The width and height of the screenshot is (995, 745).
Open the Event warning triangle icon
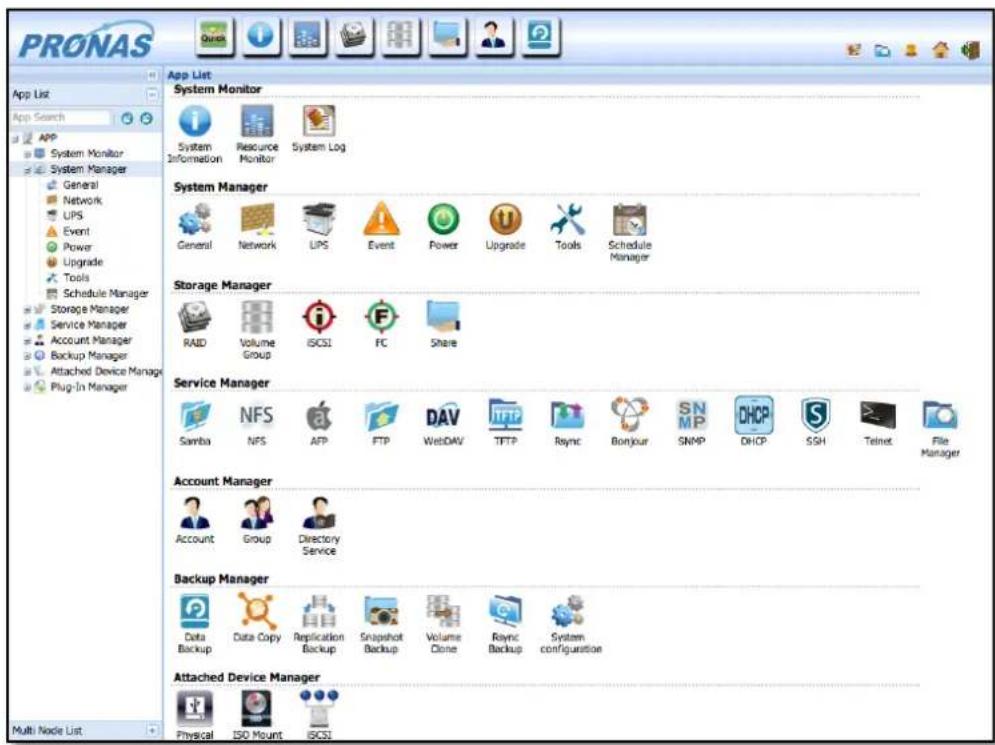click(x=381, y=220)
